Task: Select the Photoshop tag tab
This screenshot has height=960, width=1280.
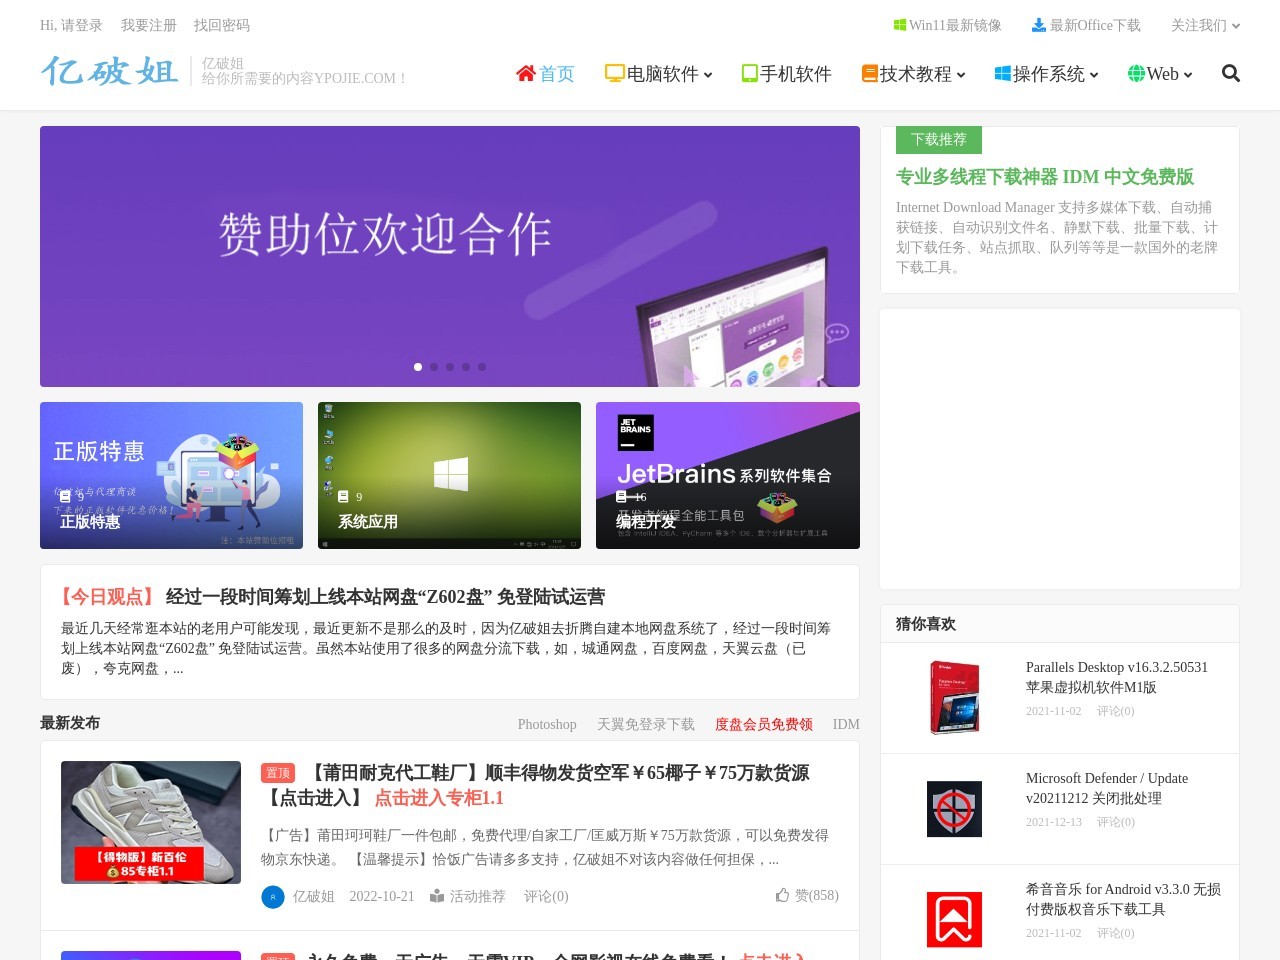Action: click(547, 724)
